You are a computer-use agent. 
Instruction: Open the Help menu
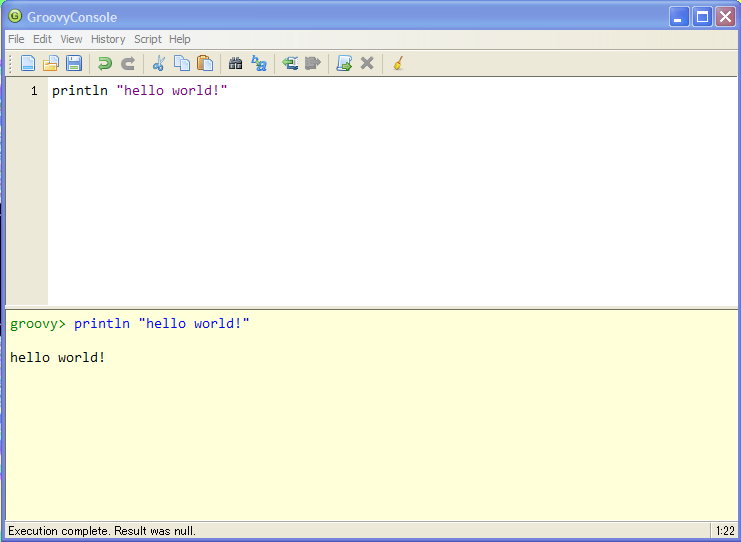(180, 39)
